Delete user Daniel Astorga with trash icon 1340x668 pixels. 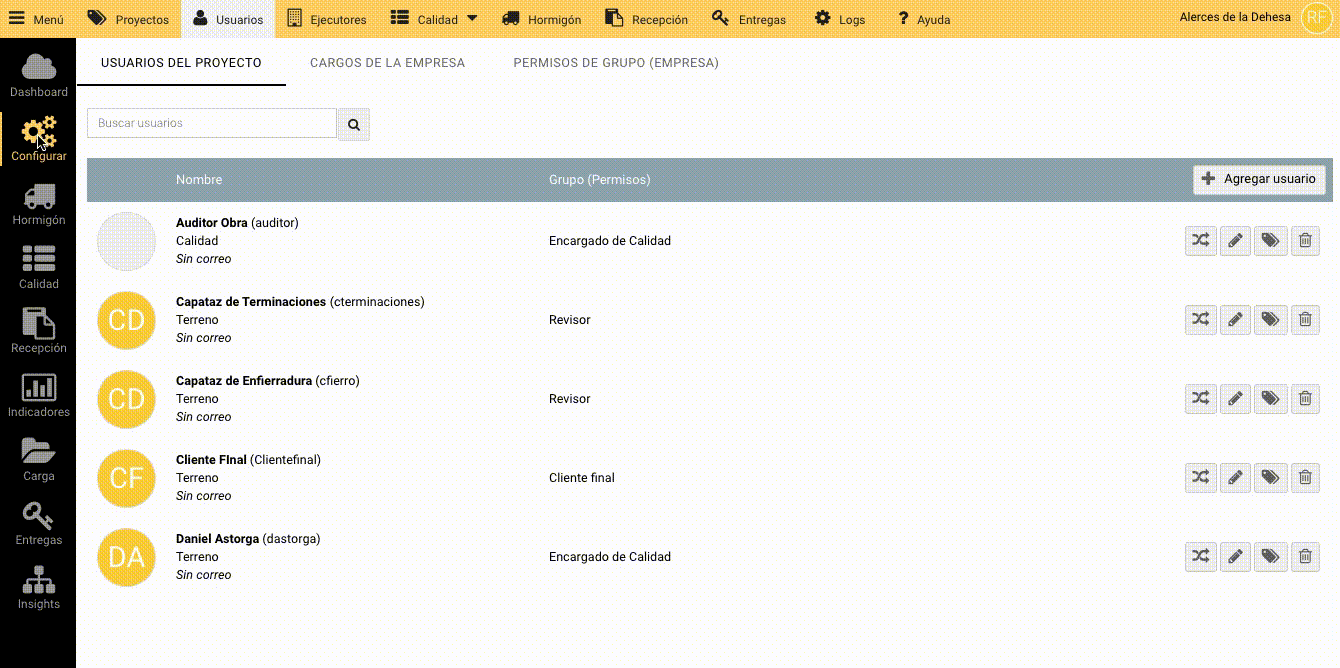click(1305, 557)
